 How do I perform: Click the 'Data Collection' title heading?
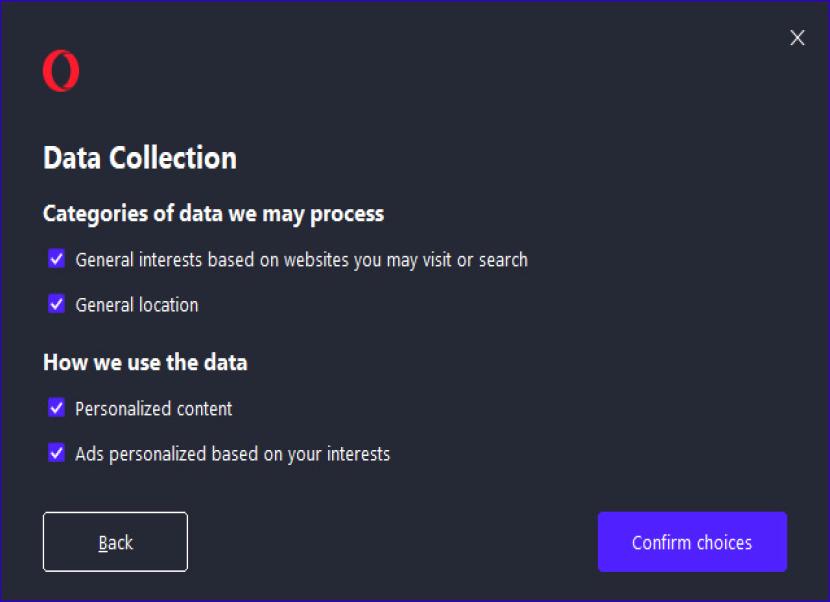(140, 158)
